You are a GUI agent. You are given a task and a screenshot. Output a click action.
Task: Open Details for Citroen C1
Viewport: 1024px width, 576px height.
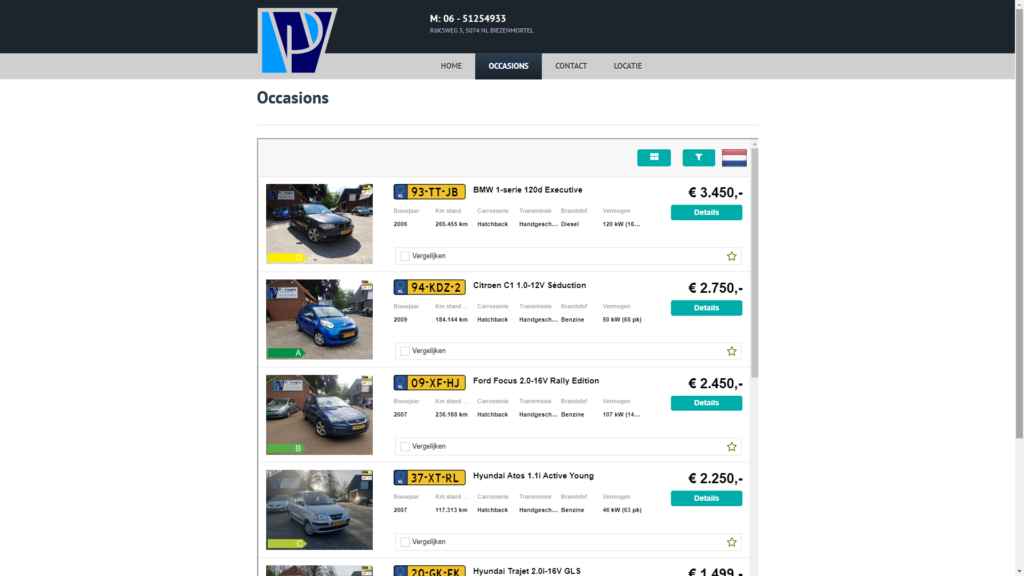(x=706, y=308)
